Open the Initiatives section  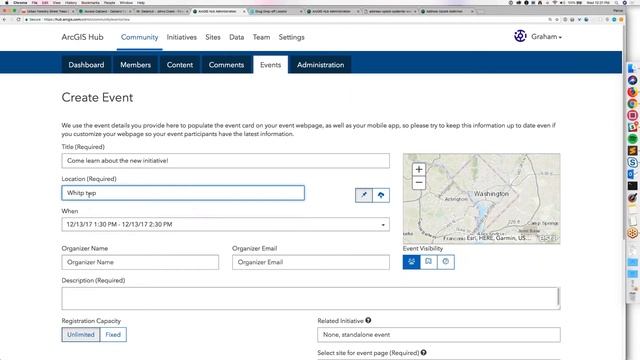[x=182, y=37]
